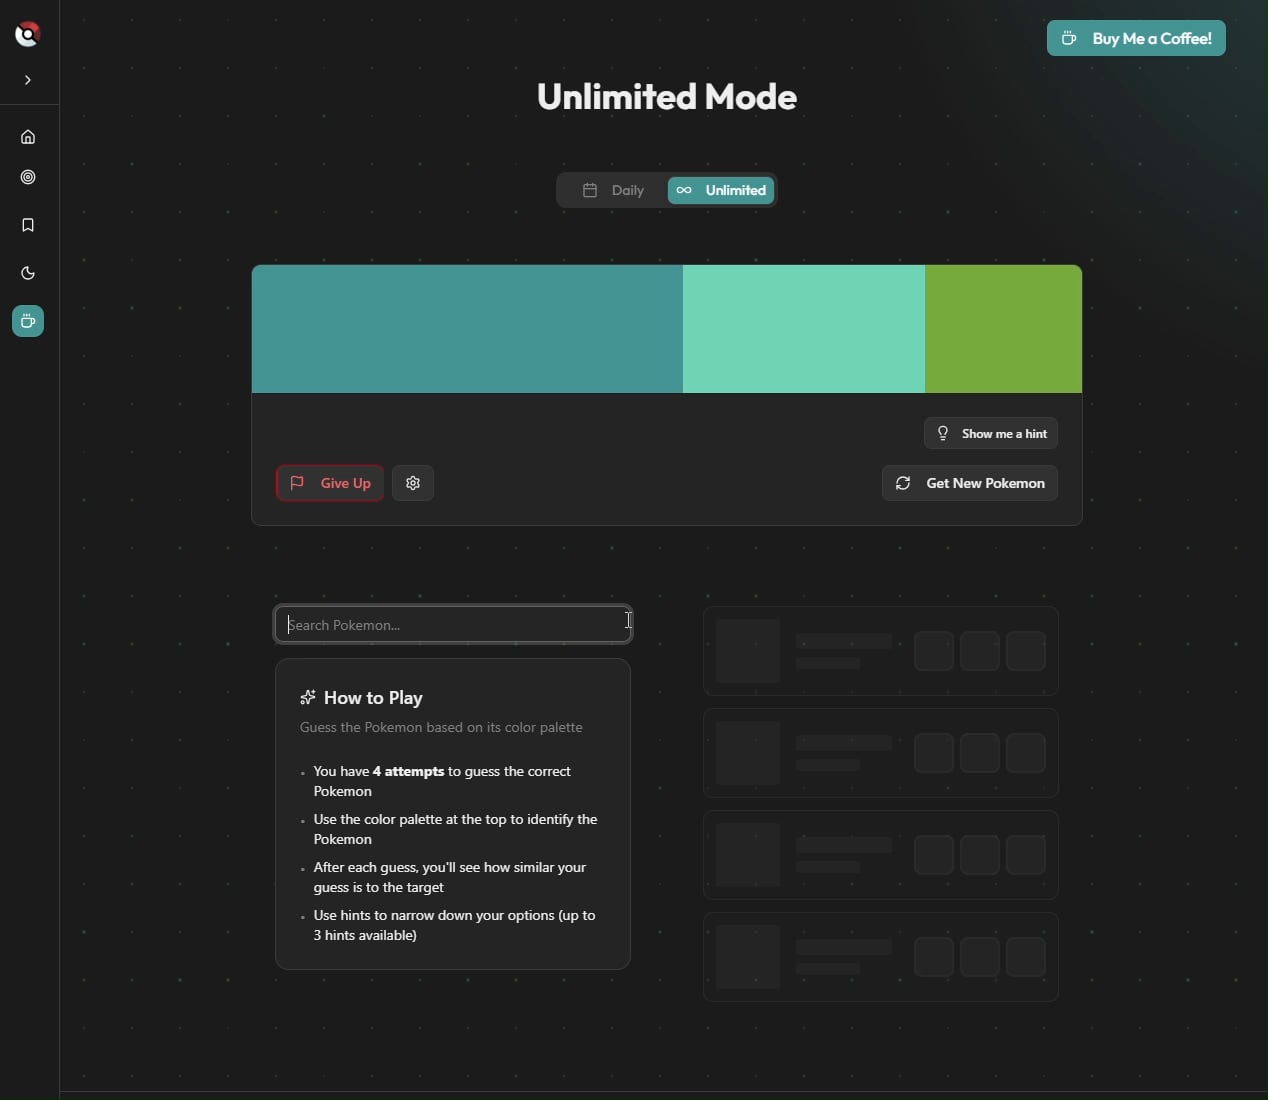Toggle dark mode with the moon icon
This screenshot has width=1268, height=1100.
pos(28,273)
